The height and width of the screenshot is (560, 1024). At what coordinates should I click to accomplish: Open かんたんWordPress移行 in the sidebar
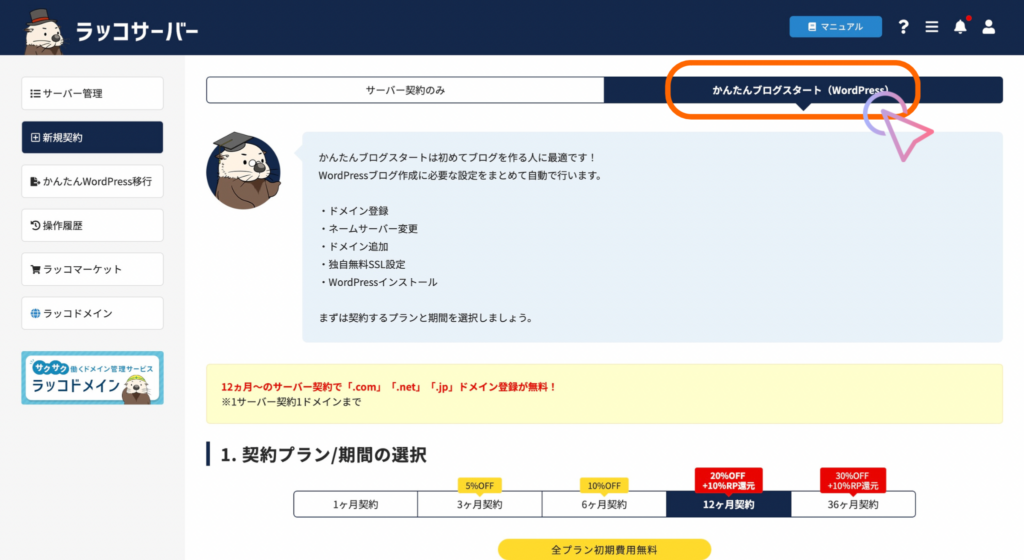[x=92, y=182]
